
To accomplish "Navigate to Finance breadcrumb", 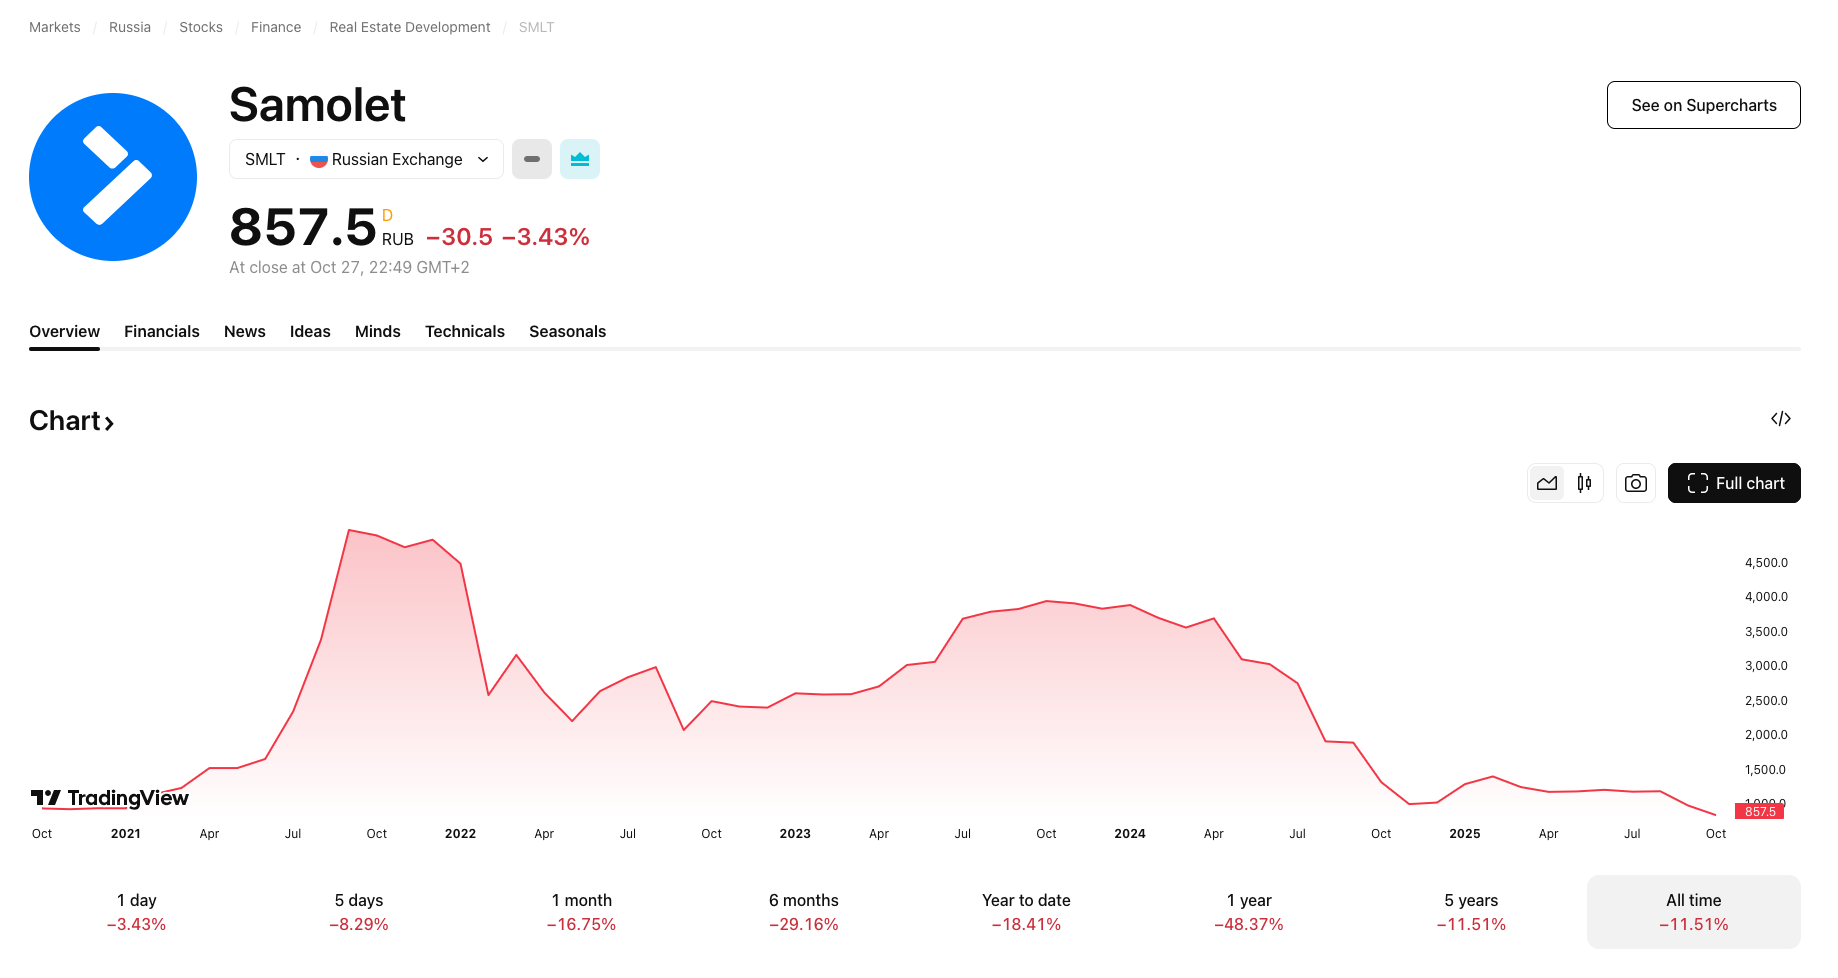I will pyautogui.click(x=276, y=27).
